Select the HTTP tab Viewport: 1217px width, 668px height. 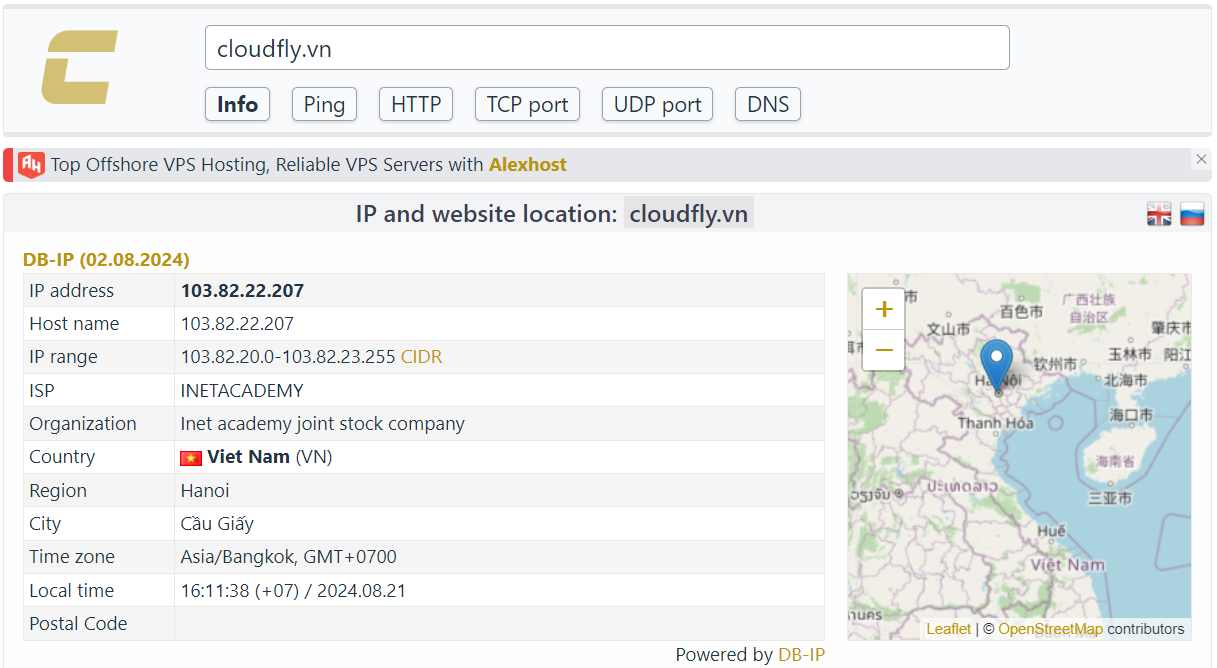416,104
